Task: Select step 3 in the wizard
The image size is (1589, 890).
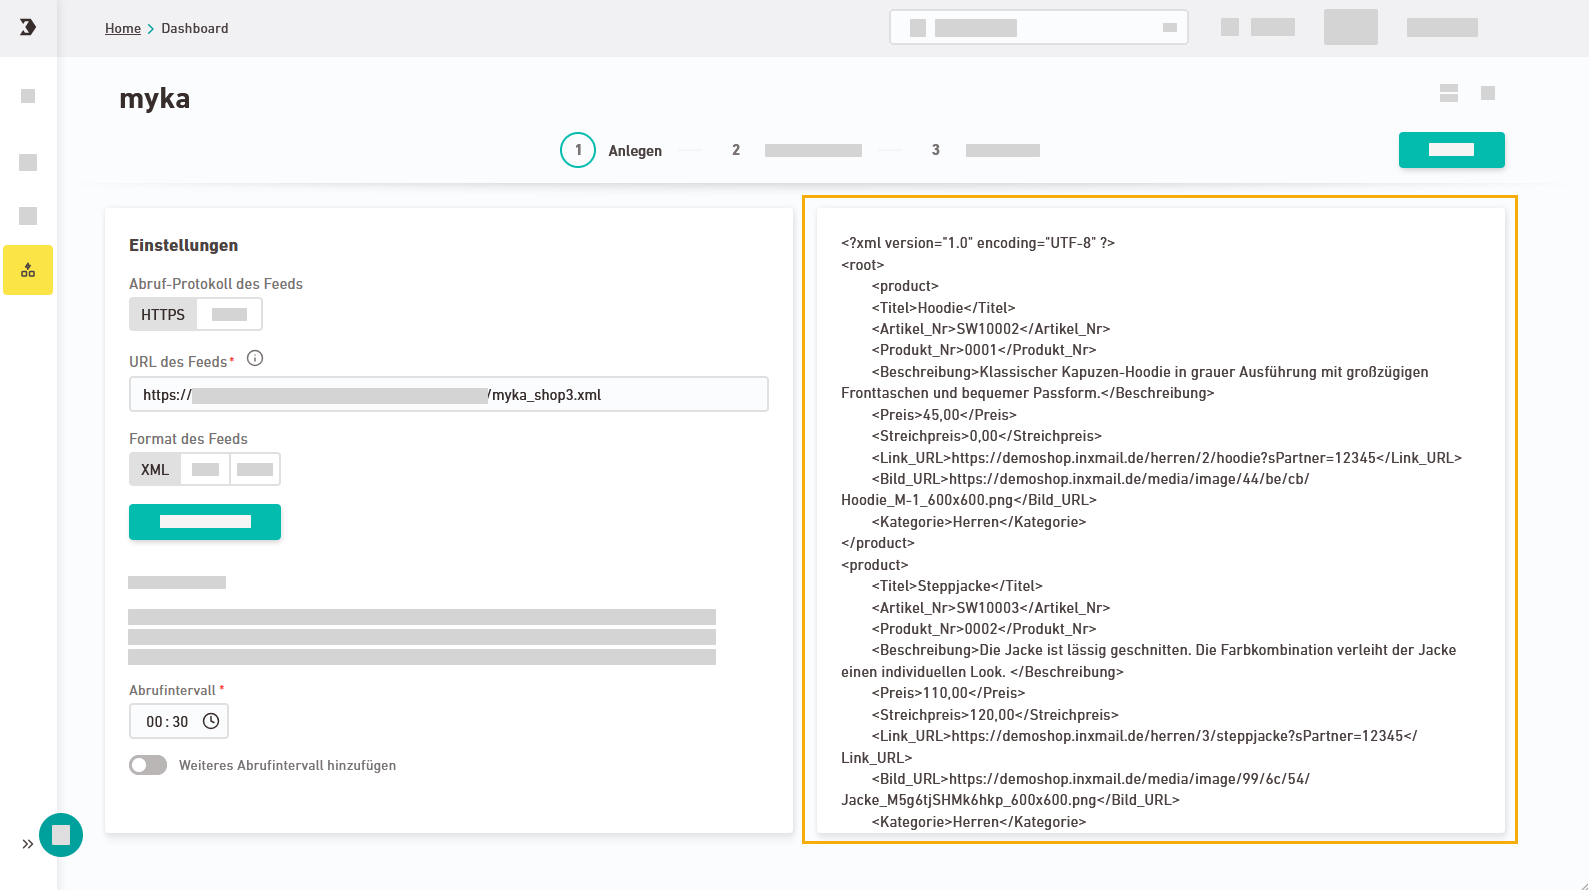Action: 986,150
